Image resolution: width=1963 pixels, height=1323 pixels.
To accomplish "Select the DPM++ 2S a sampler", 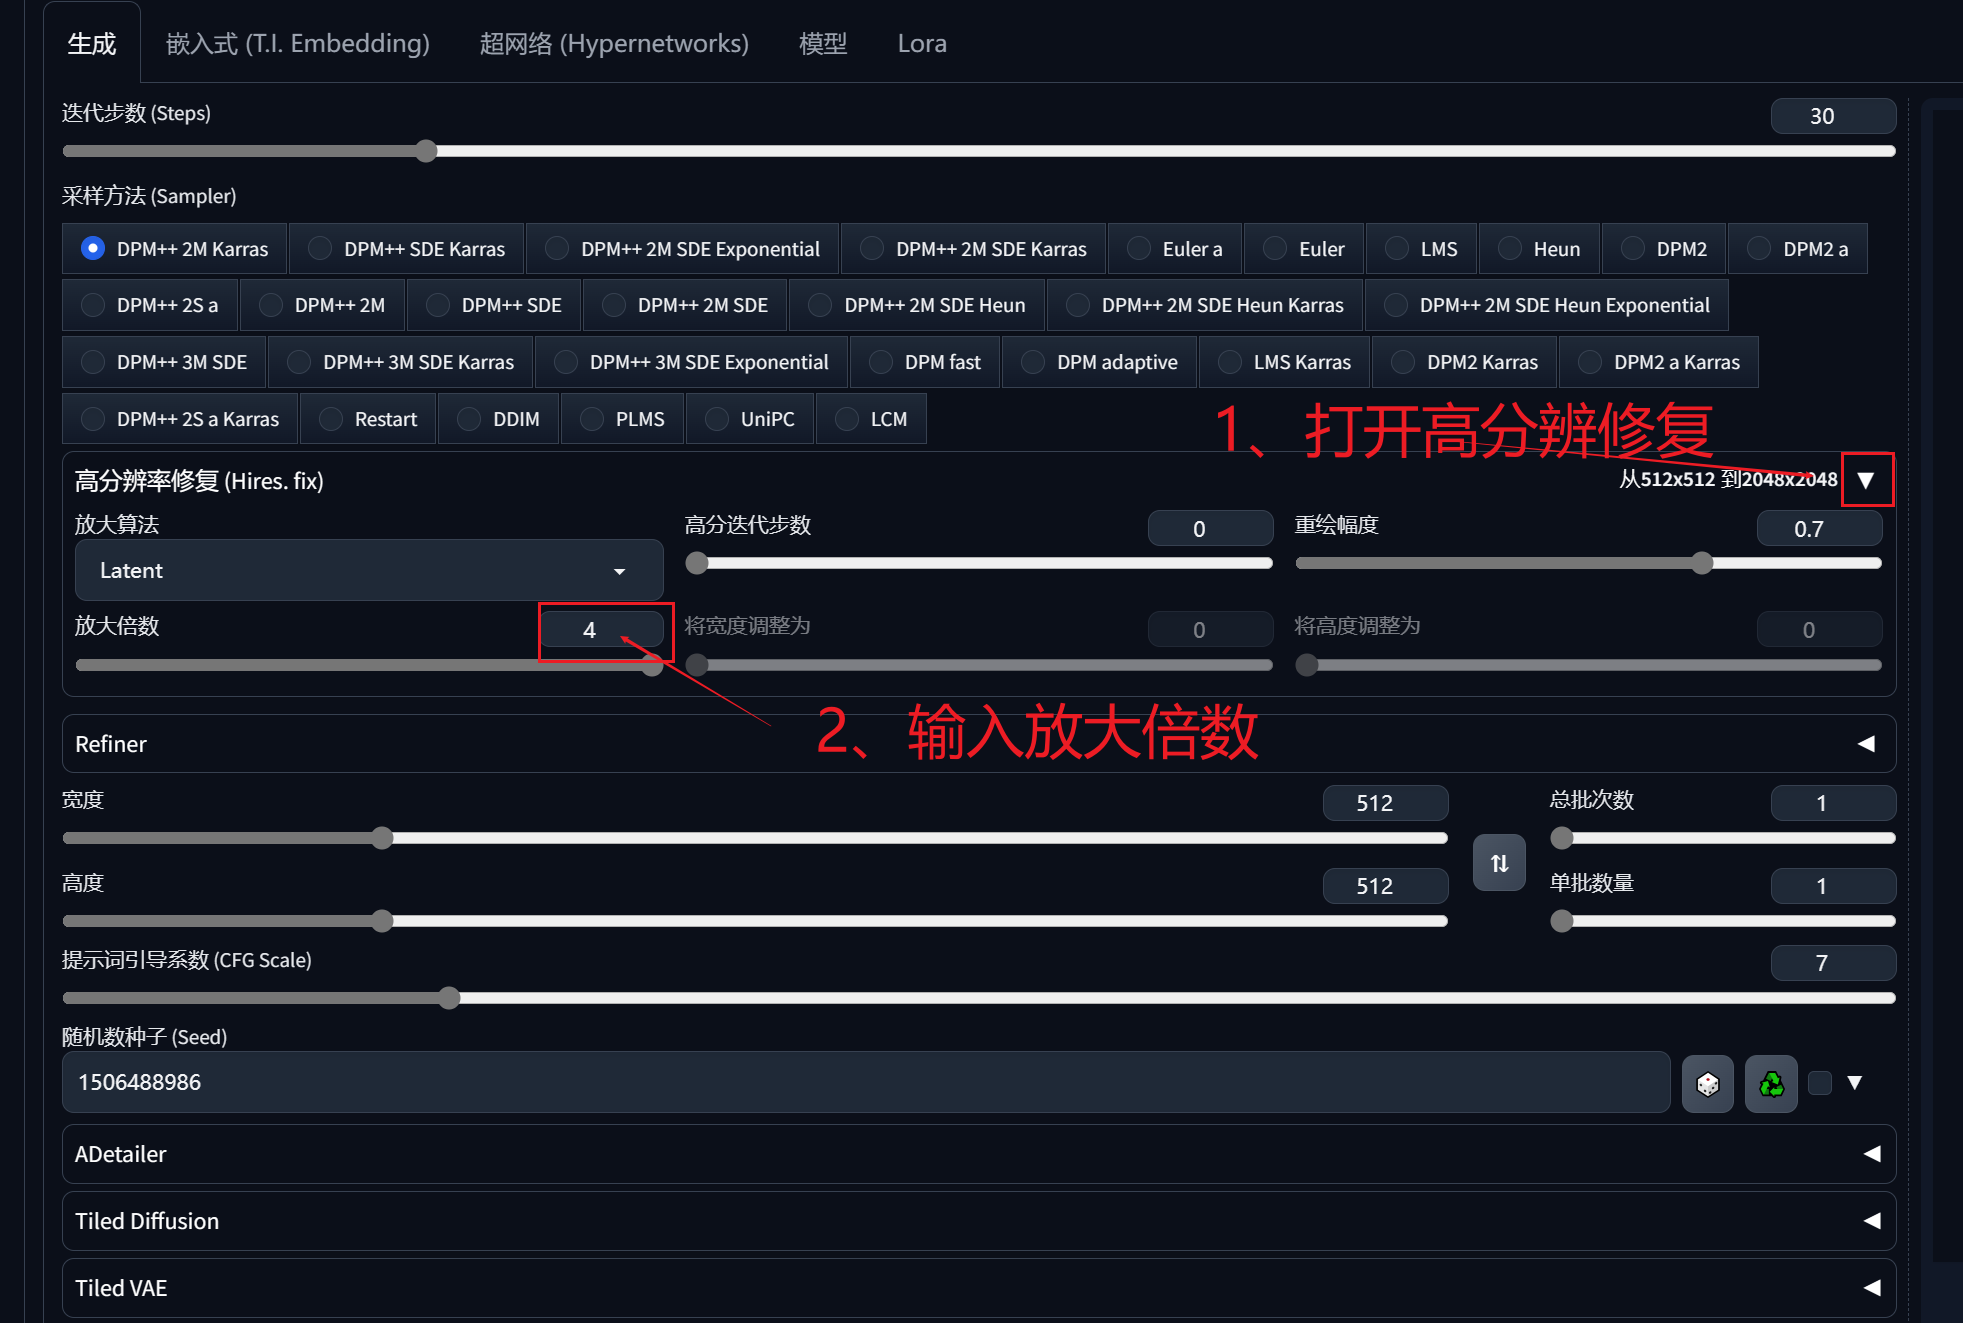I will pos(150,305).
